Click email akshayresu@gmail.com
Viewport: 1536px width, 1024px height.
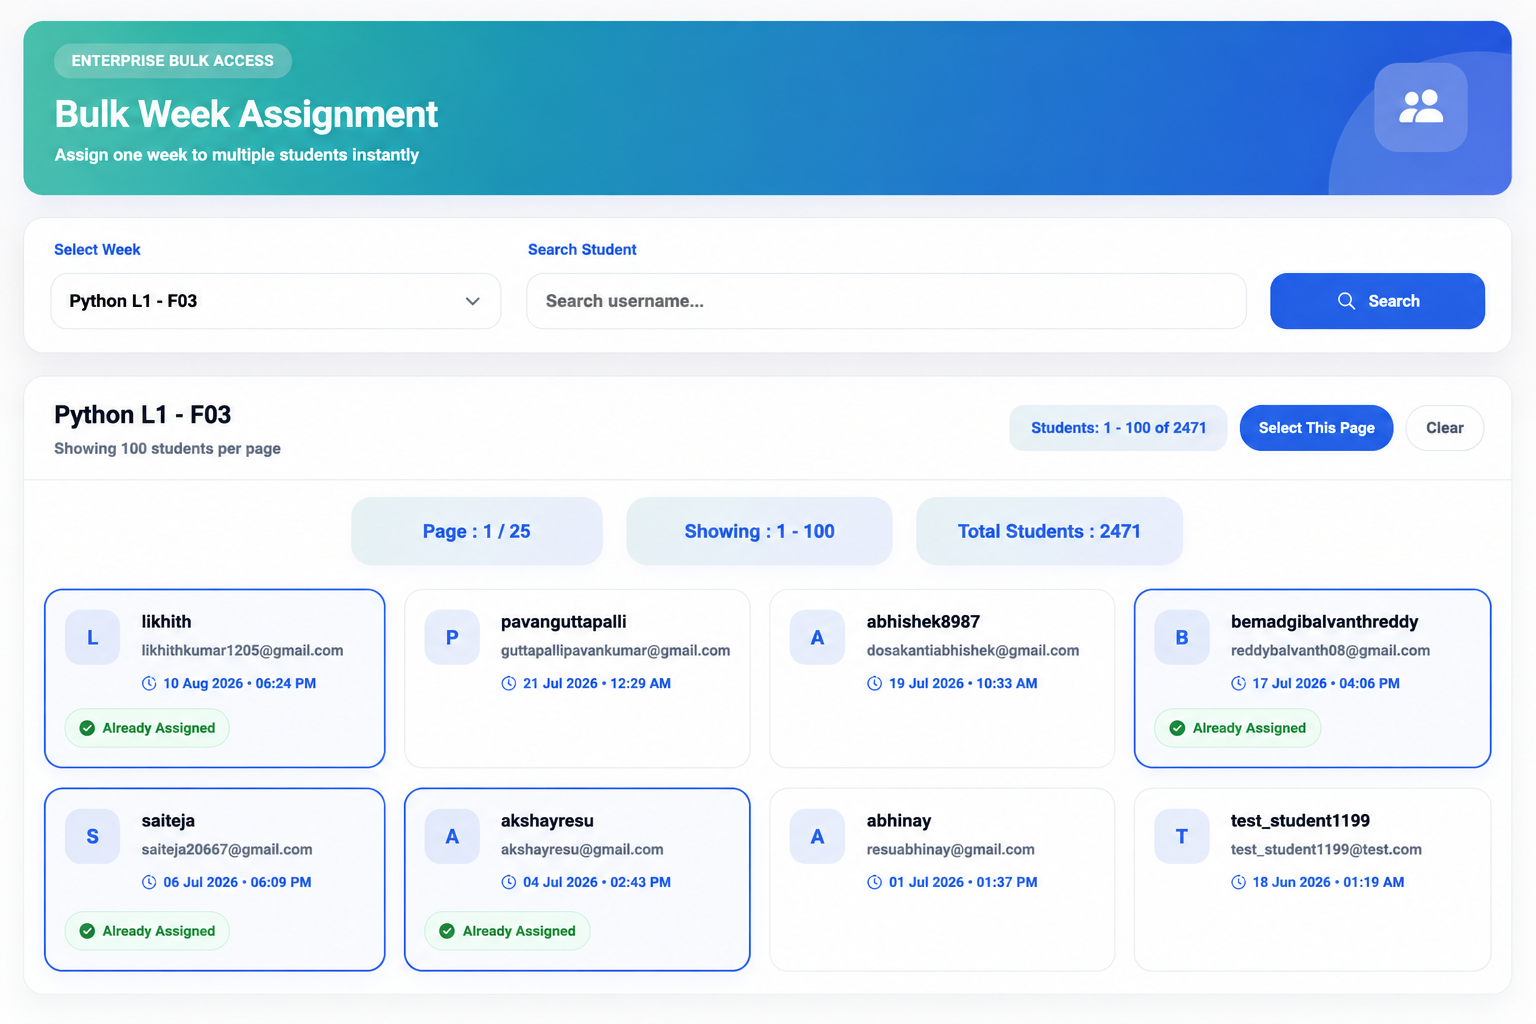click(582, 850)
